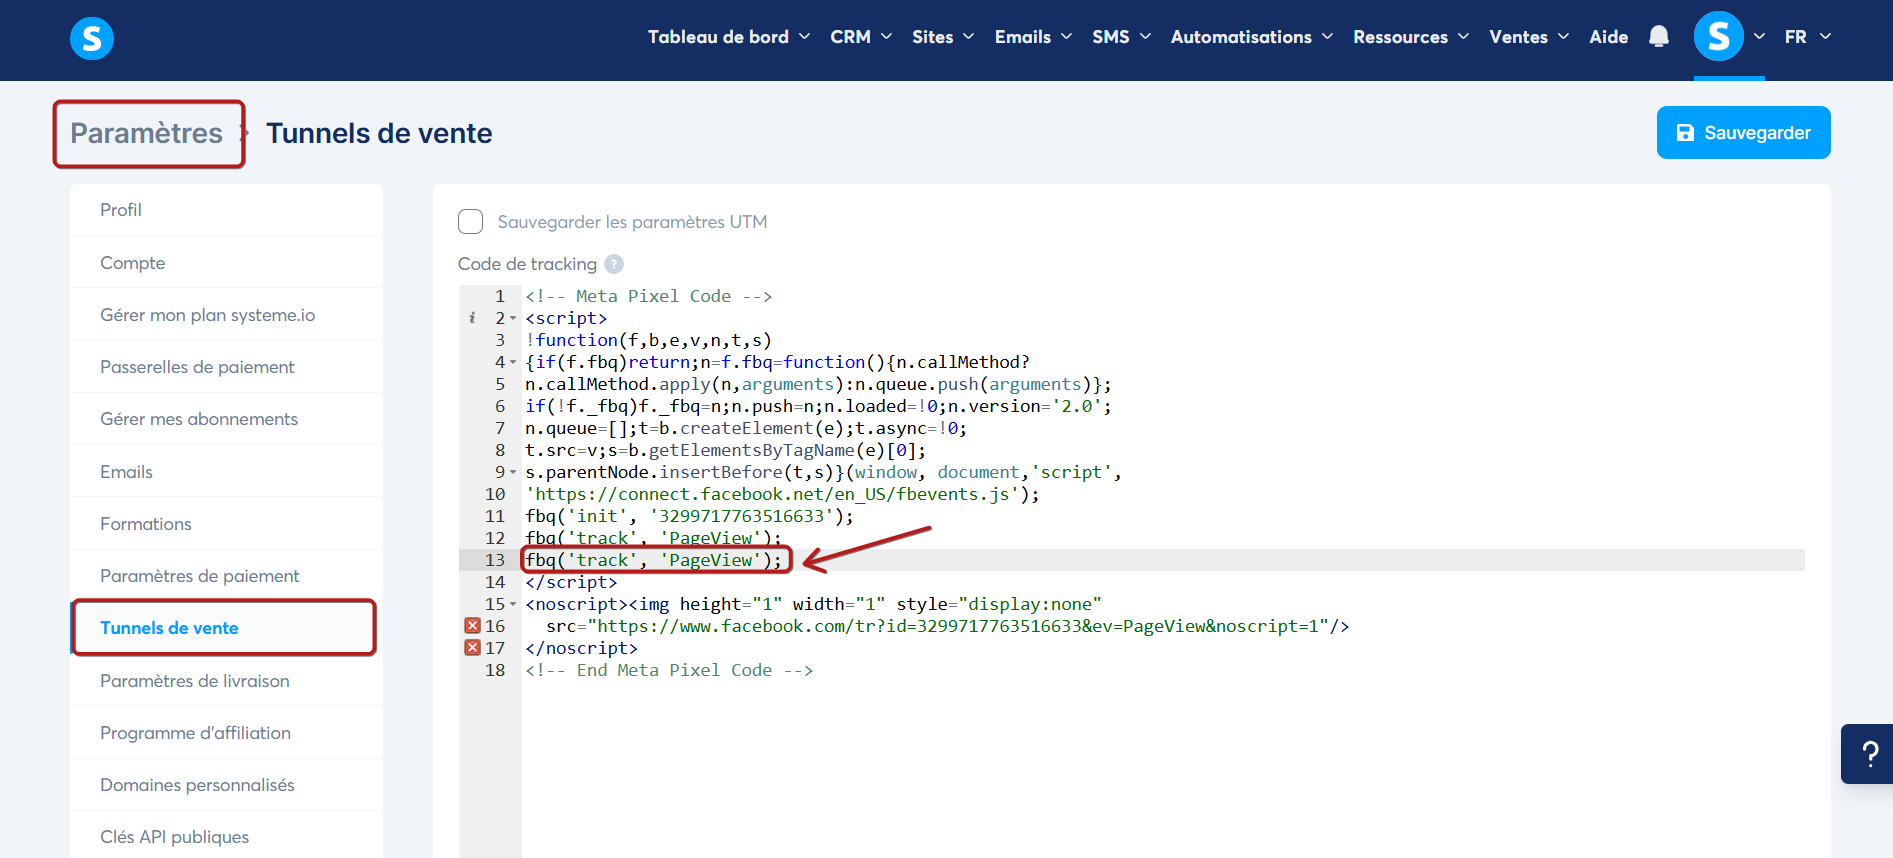Image resolution: width=1893 pixels, height=858 pixels.
Task: Open the Aide menu item
Action: pos(1608,37)
